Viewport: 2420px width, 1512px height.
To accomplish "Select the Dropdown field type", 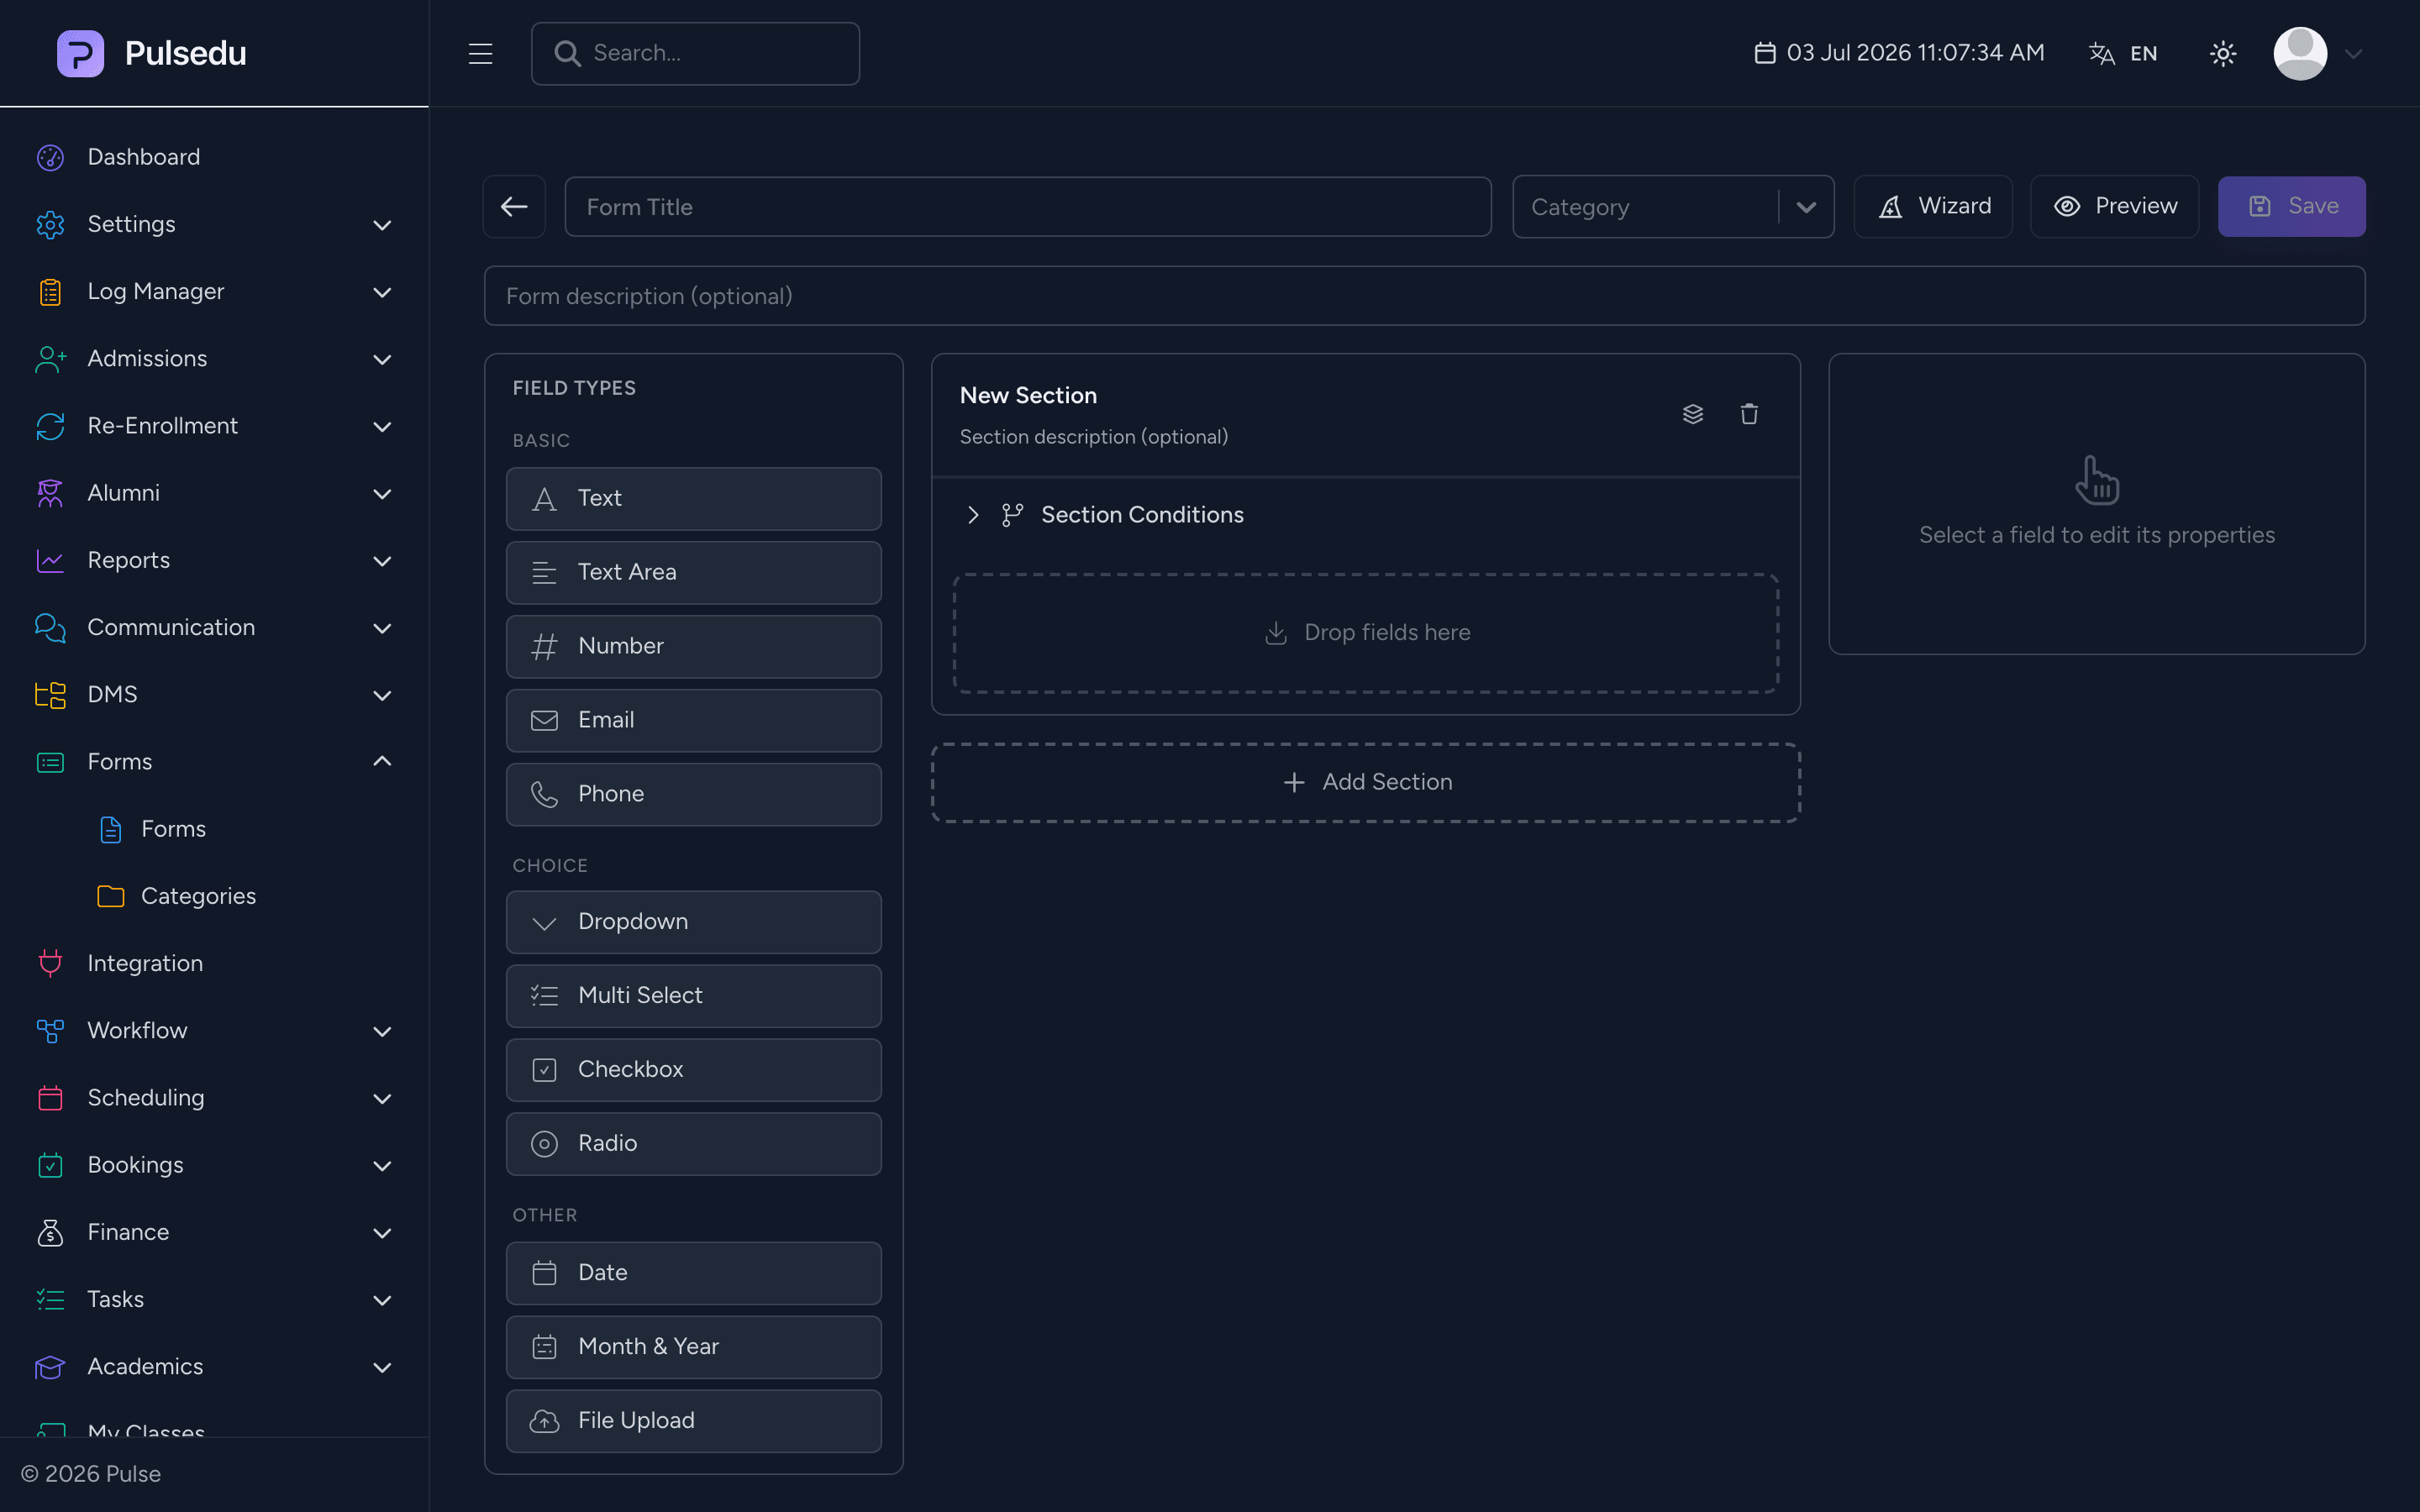I will click(694, 922).
